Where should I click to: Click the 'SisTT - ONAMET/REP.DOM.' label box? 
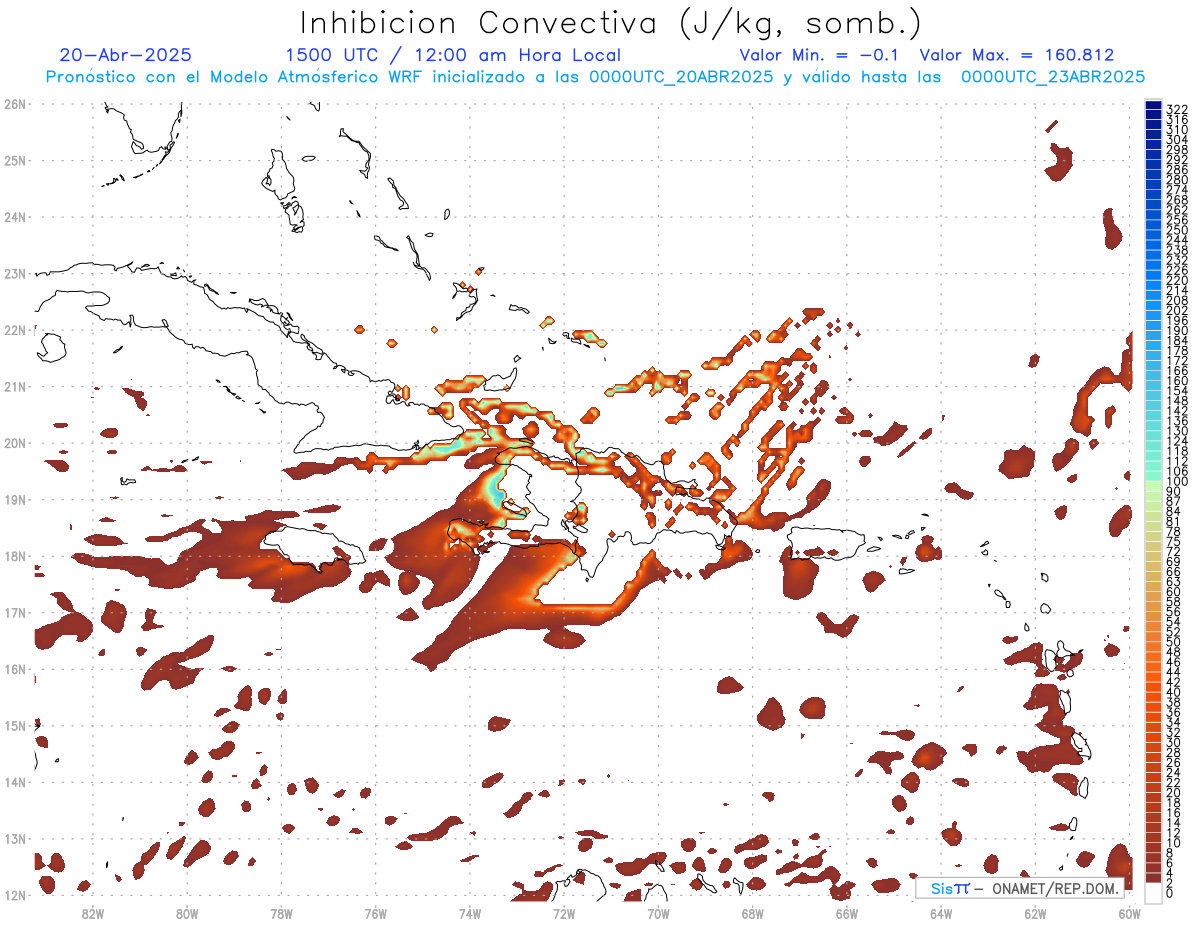1019,888
